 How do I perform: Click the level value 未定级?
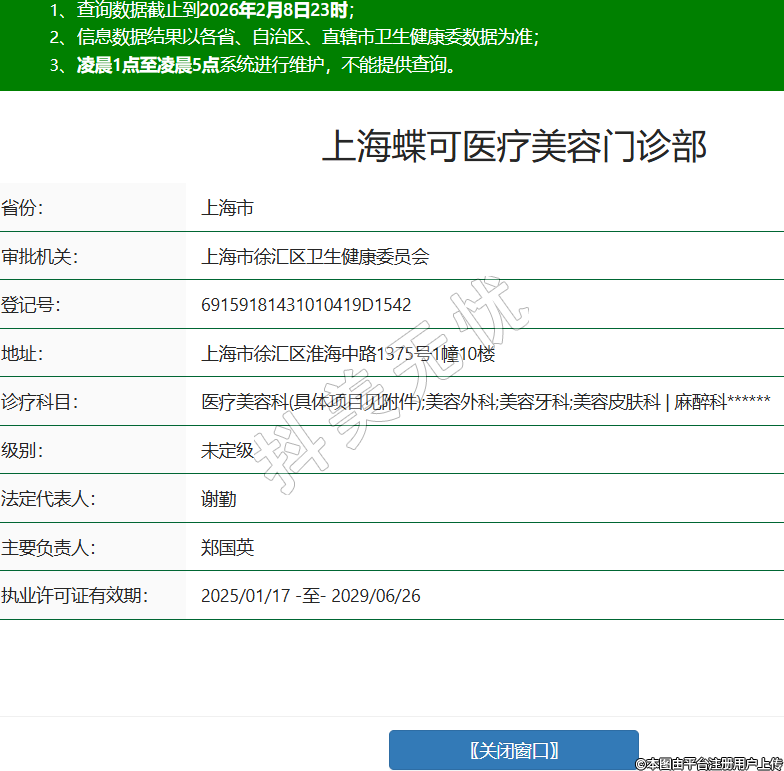point(227,451)
